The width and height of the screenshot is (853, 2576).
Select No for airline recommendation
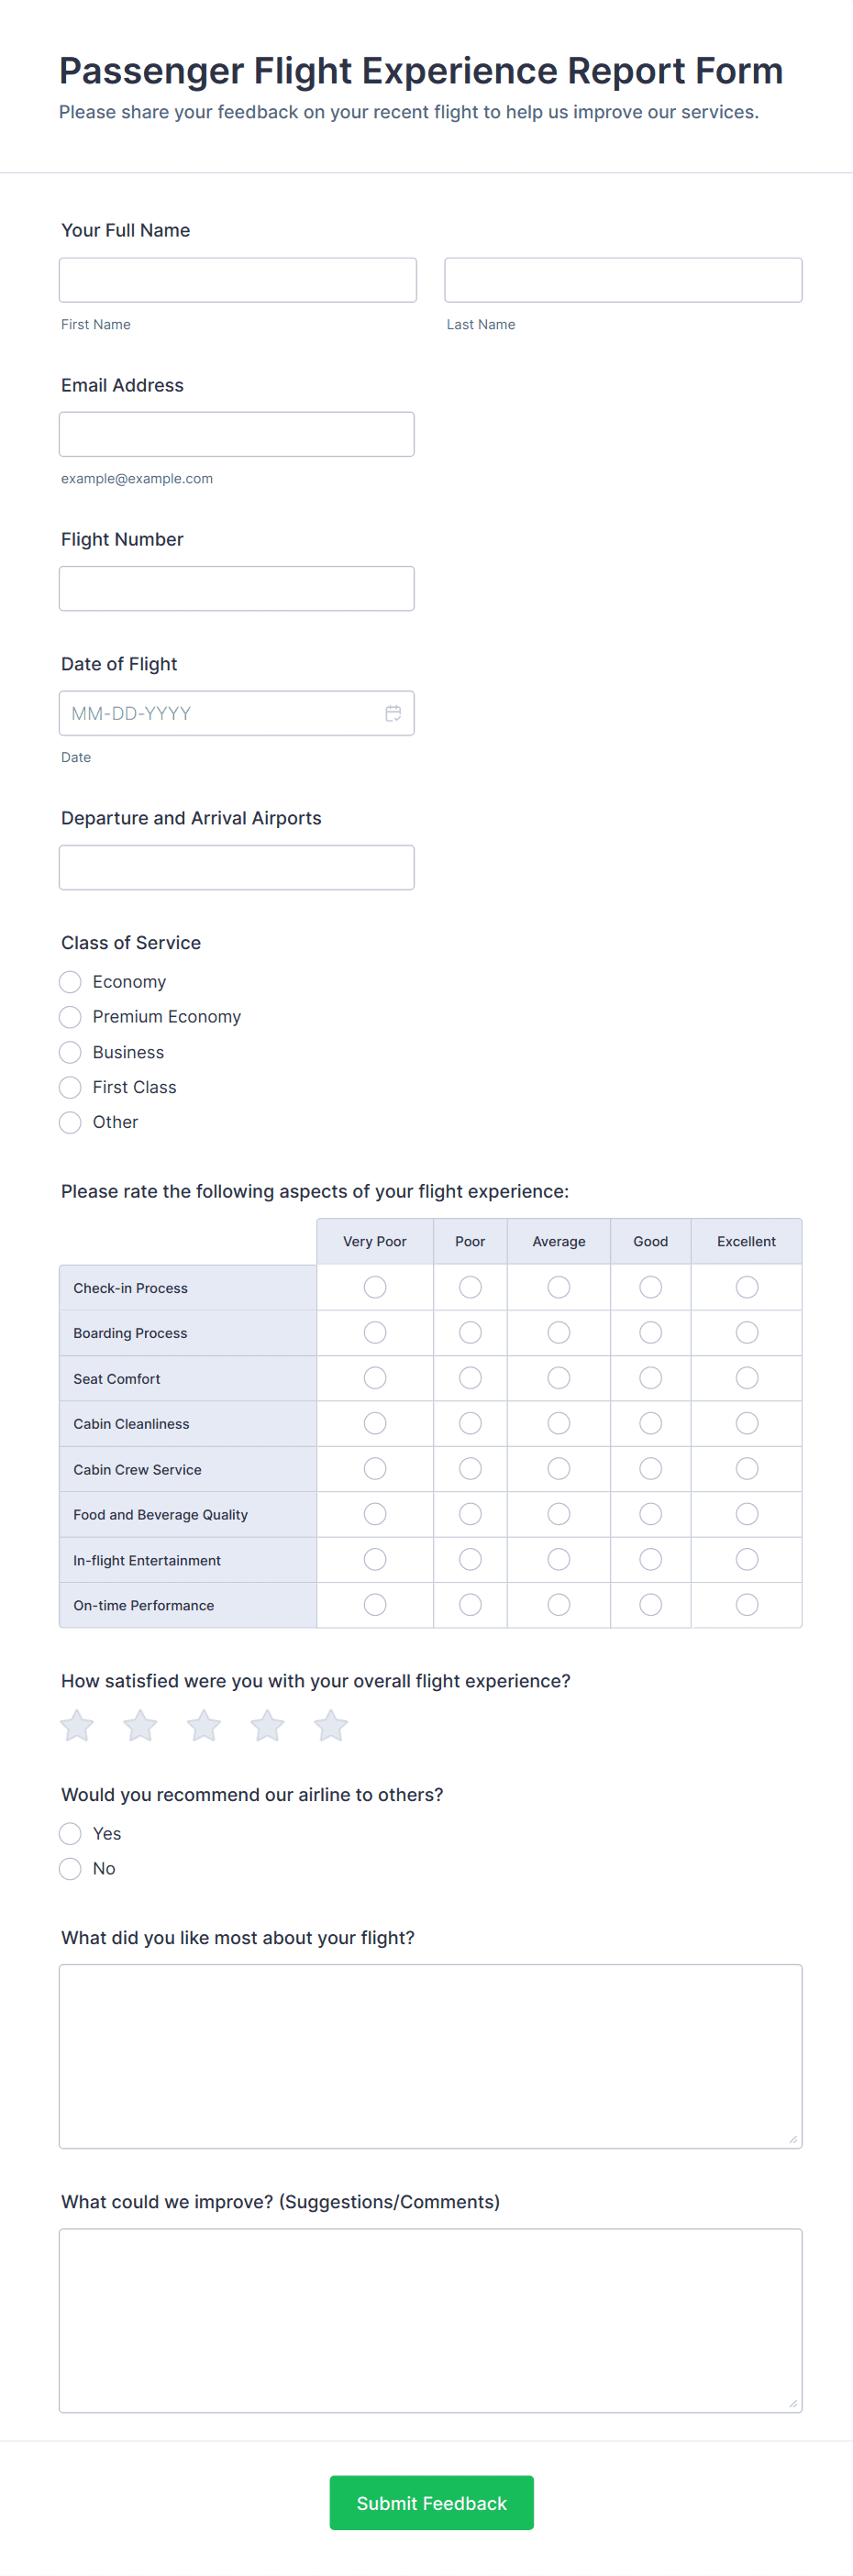coord(70,1868)
